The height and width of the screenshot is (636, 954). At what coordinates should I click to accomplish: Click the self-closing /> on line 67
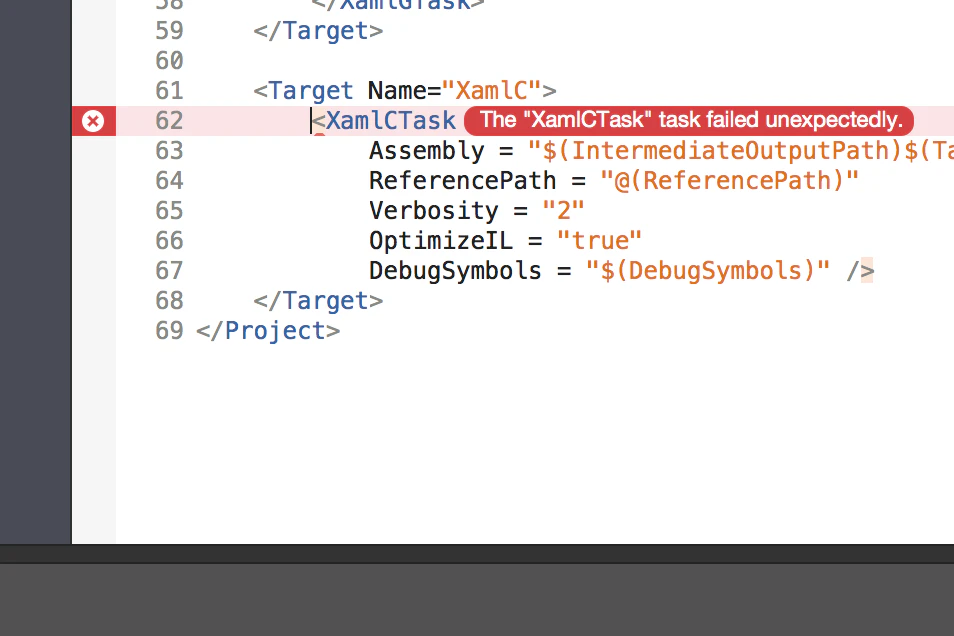860,271
